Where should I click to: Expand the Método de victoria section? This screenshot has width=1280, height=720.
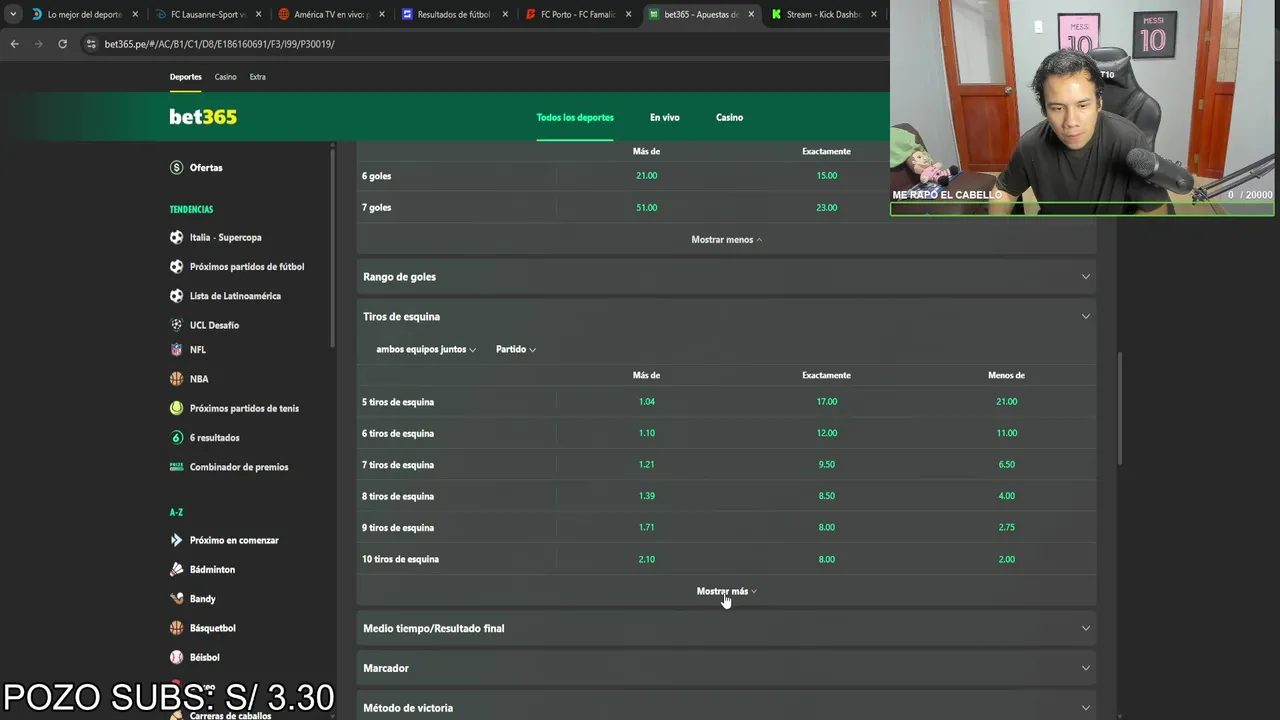pos(726,706)
